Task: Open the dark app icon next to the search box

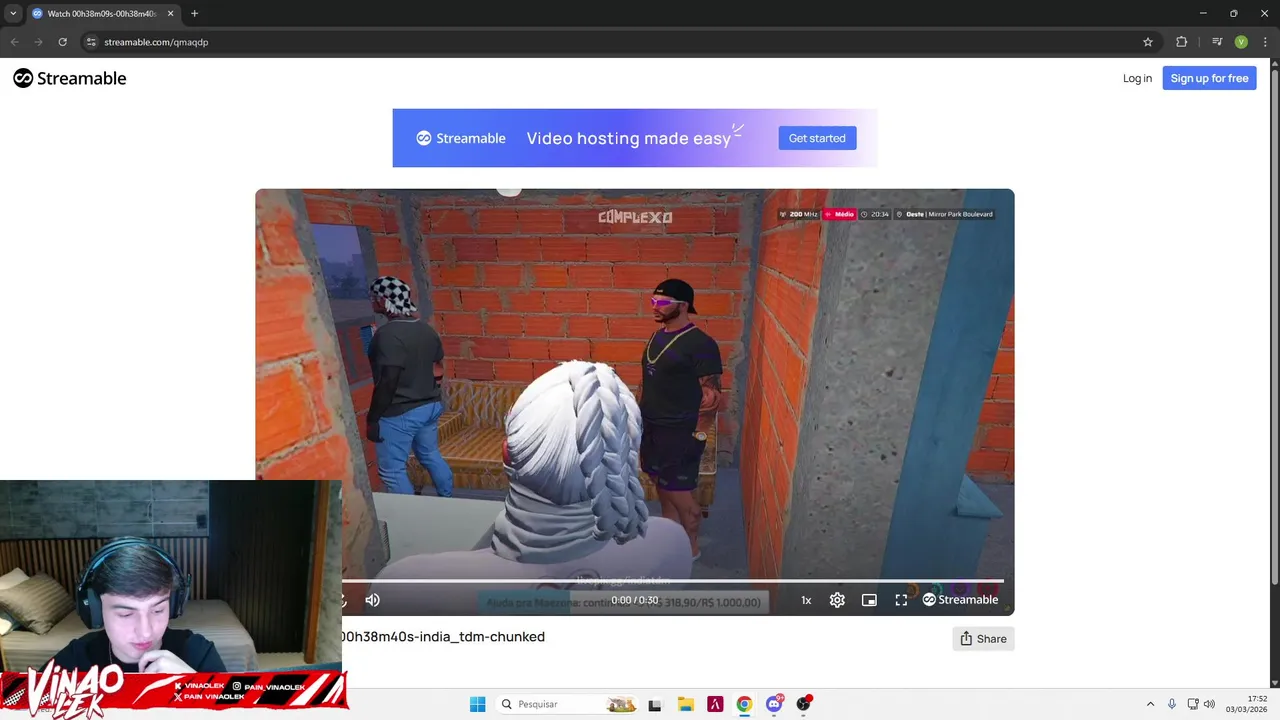Action: pos(654,704)
